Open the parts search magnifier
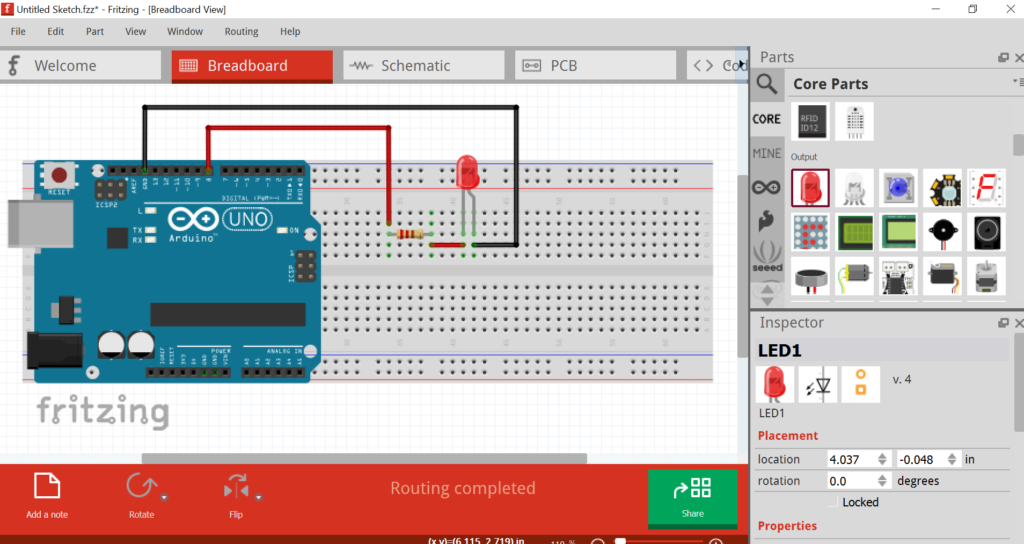Image resolution: width=1024 pixels, height=544 pixels. (767, 85)
